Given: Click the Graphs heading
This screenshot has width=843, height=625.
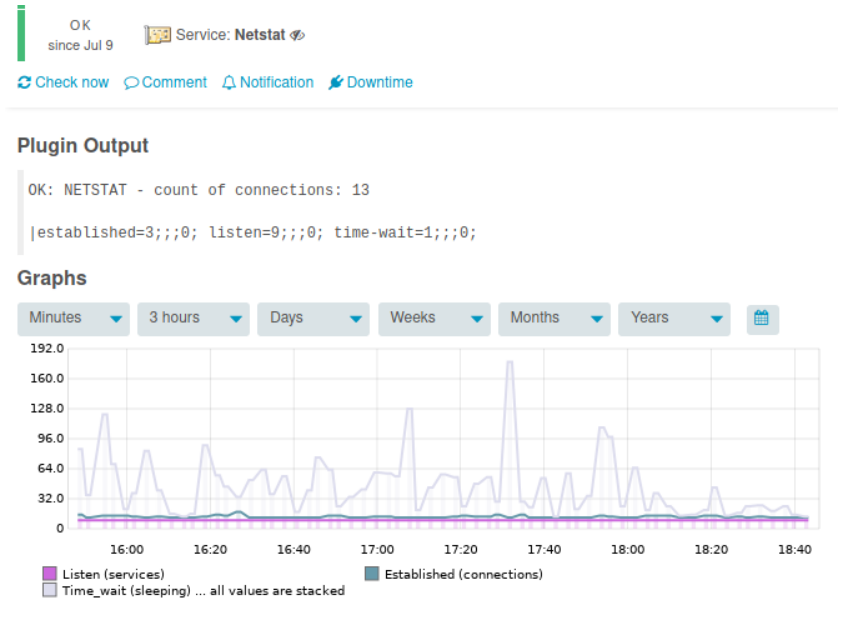Looking at the screenshot, I should pos(52,278).
